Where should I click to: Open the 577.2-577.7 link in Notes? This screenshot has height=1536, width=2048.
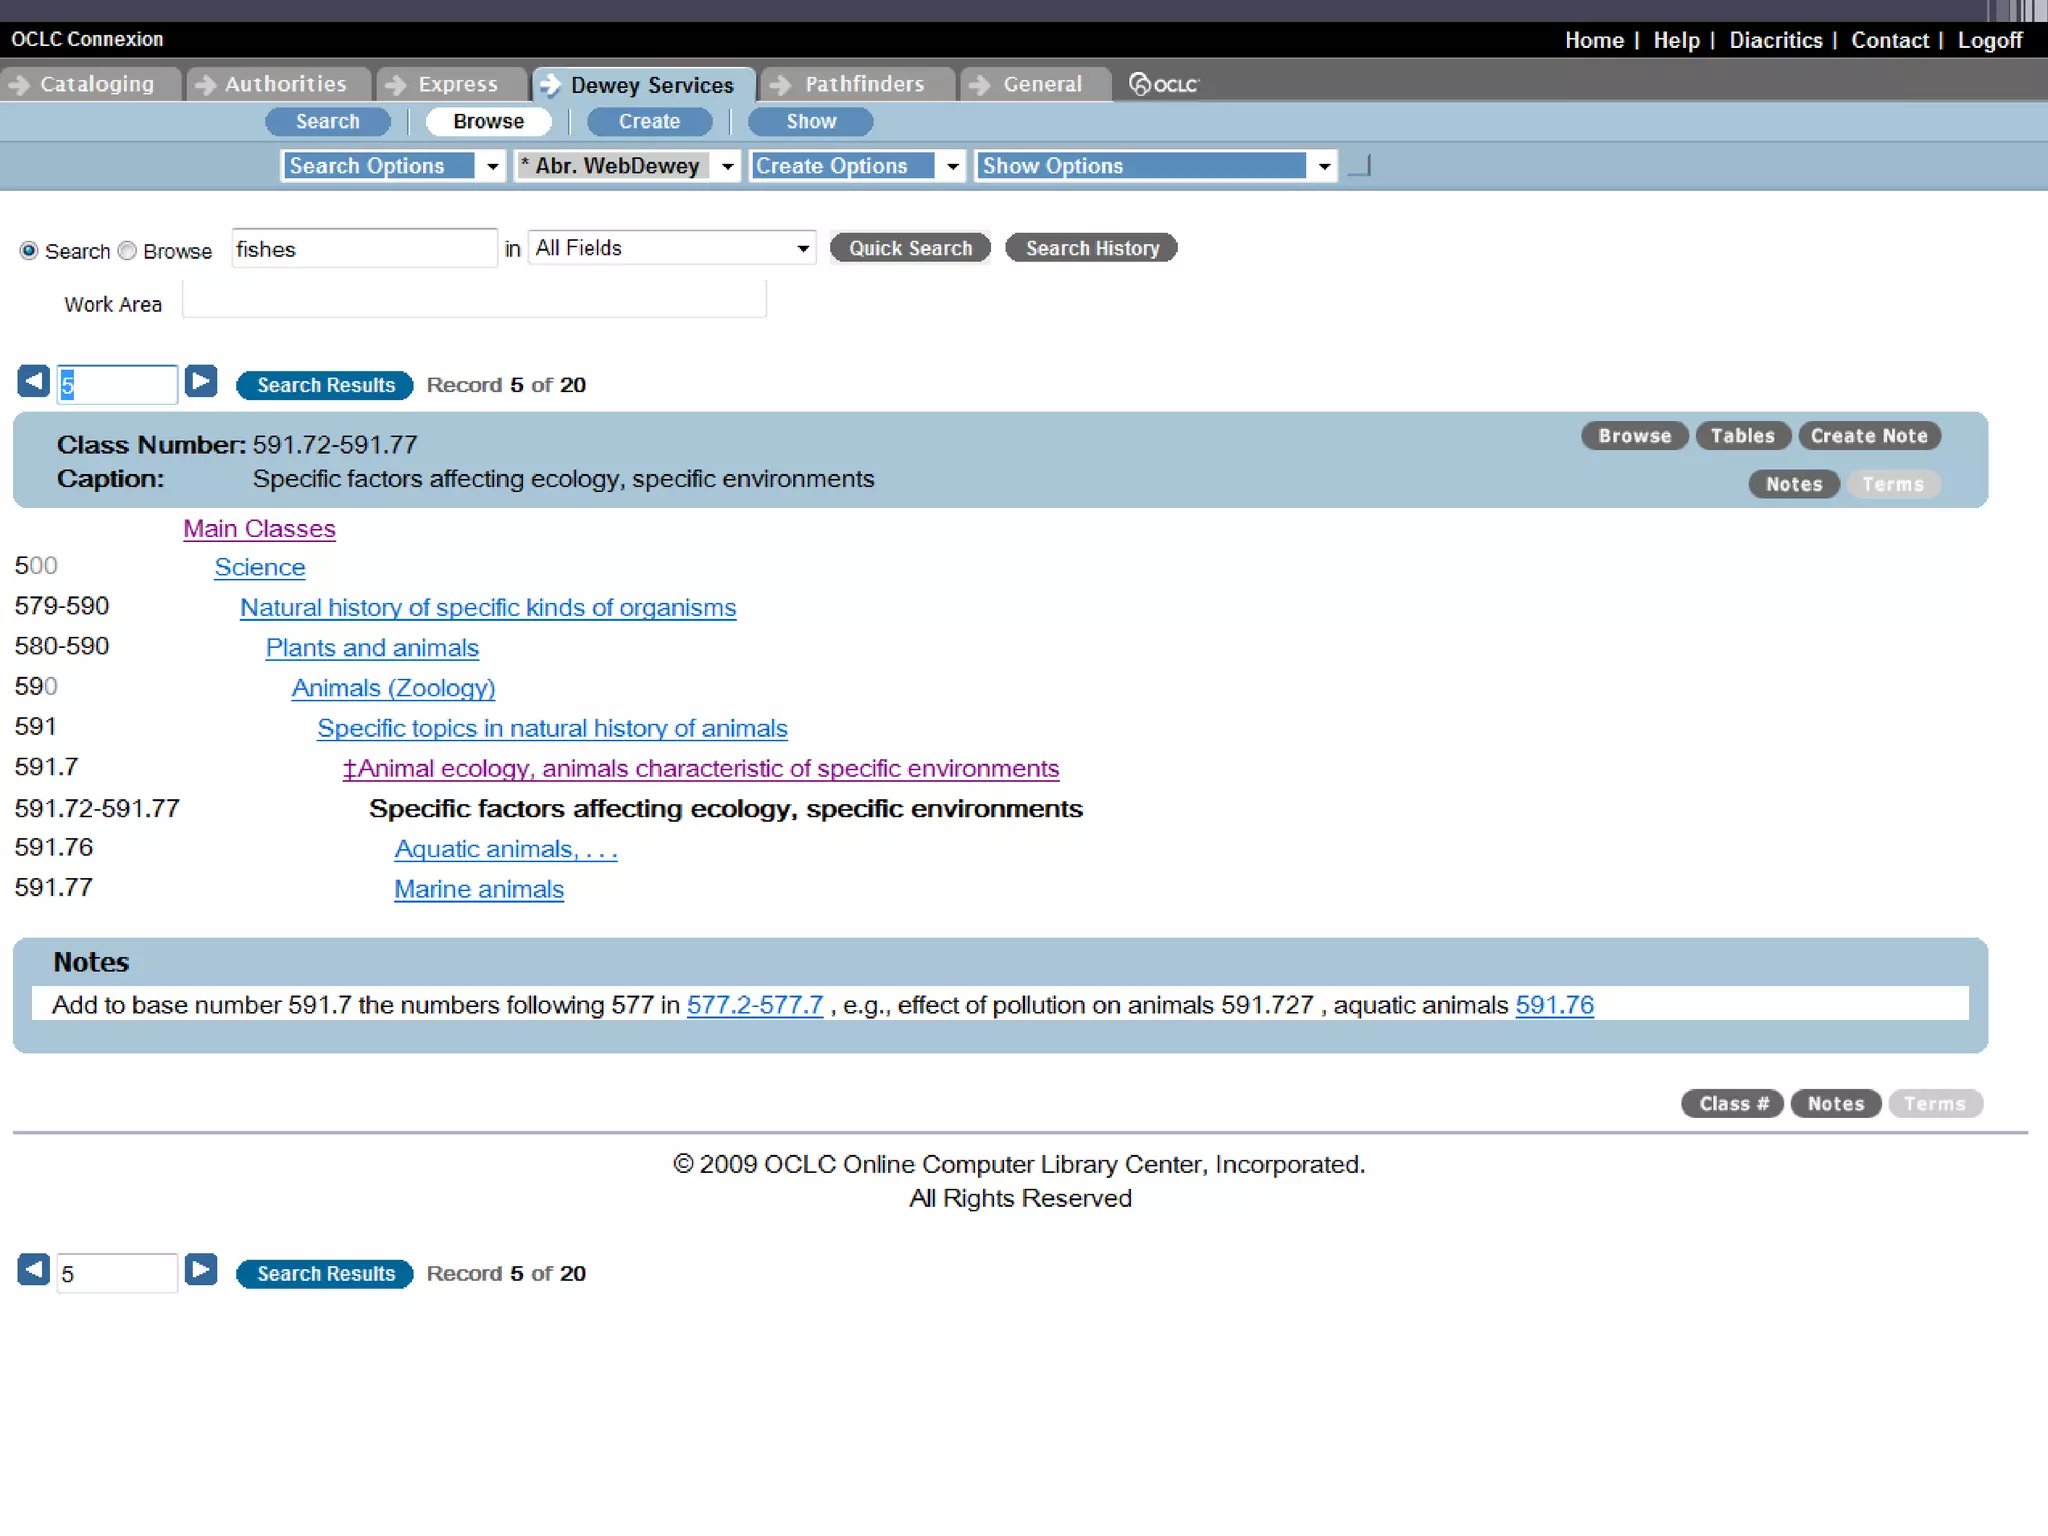(754, 1005)
